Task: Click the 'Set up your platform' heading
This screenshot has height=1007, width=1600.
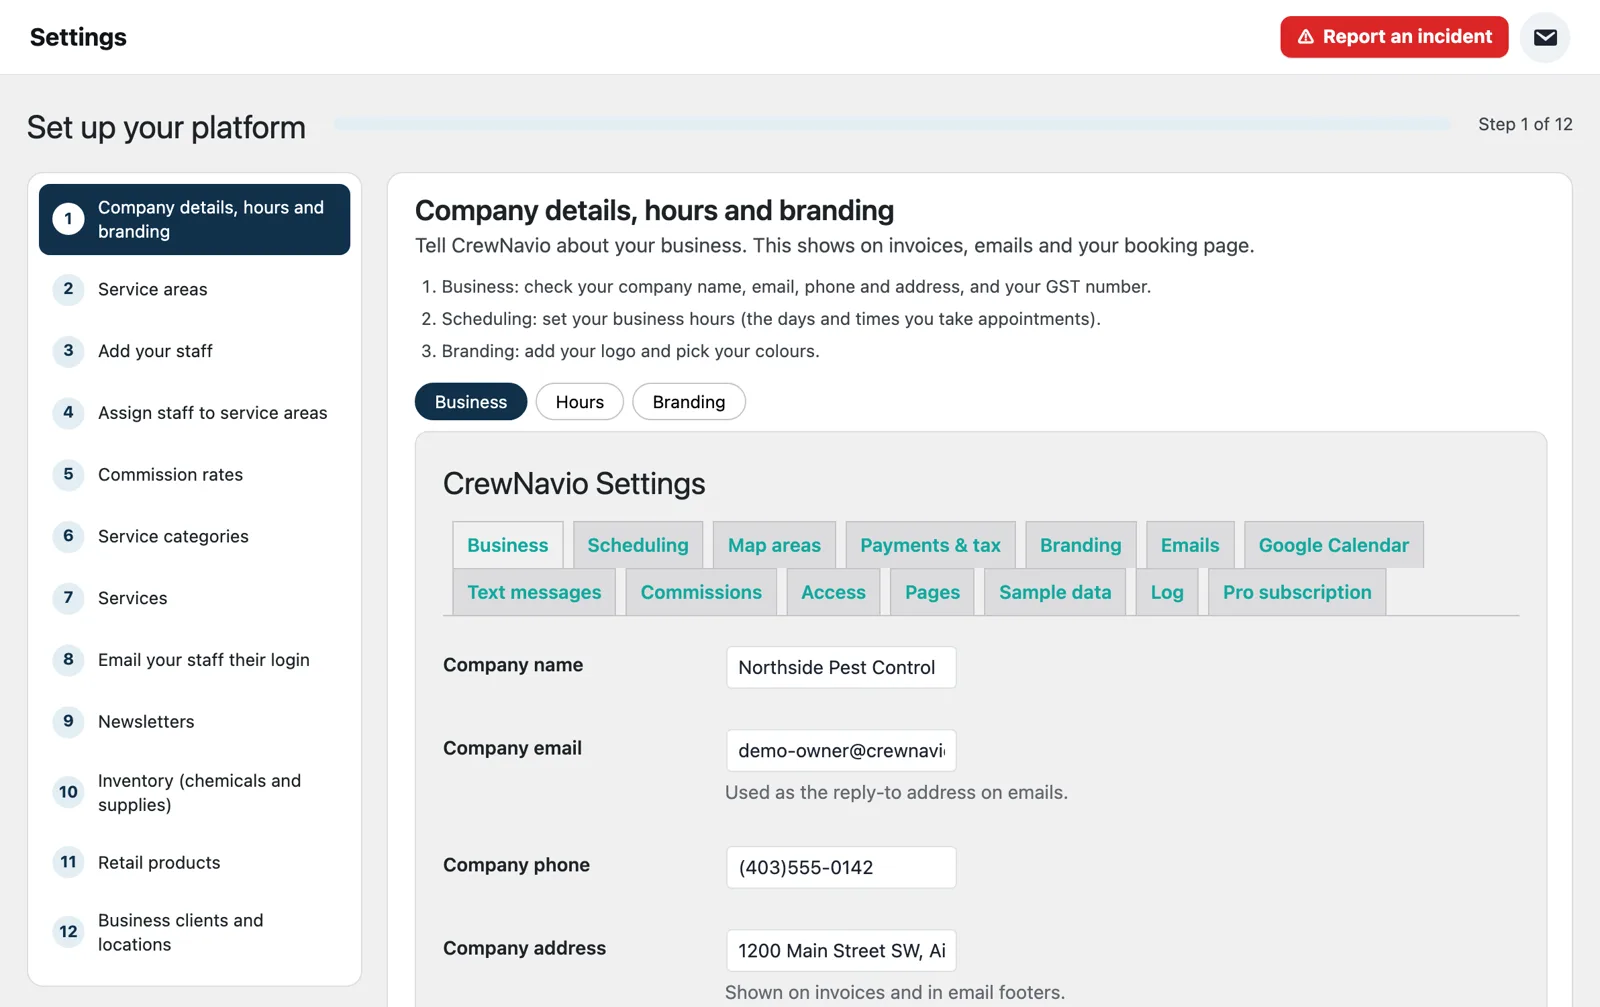Action: 166,127
